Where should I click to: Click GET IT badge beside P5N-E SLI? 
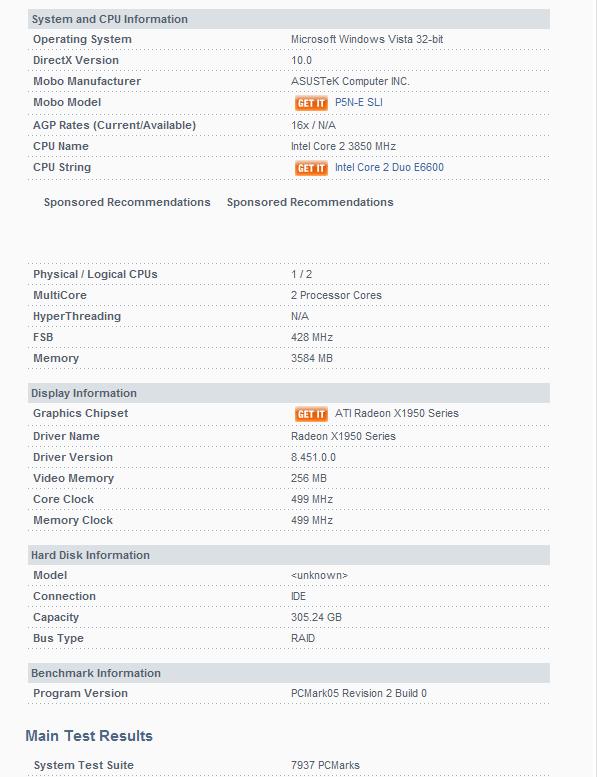click(311, 103)
